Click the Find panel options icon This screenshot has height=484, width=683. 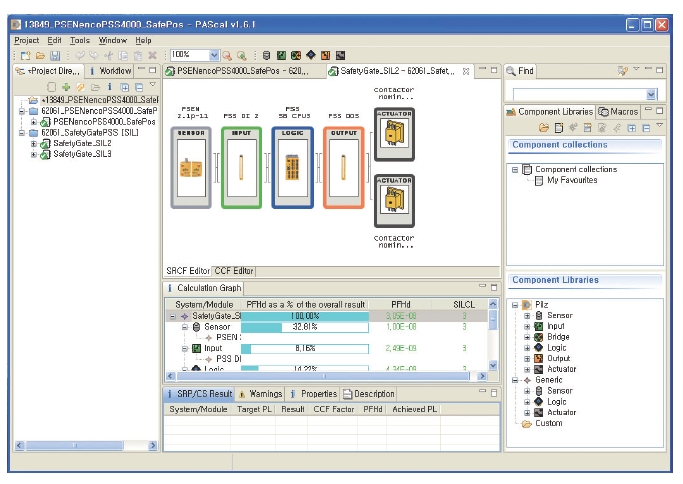pos(622,71)
